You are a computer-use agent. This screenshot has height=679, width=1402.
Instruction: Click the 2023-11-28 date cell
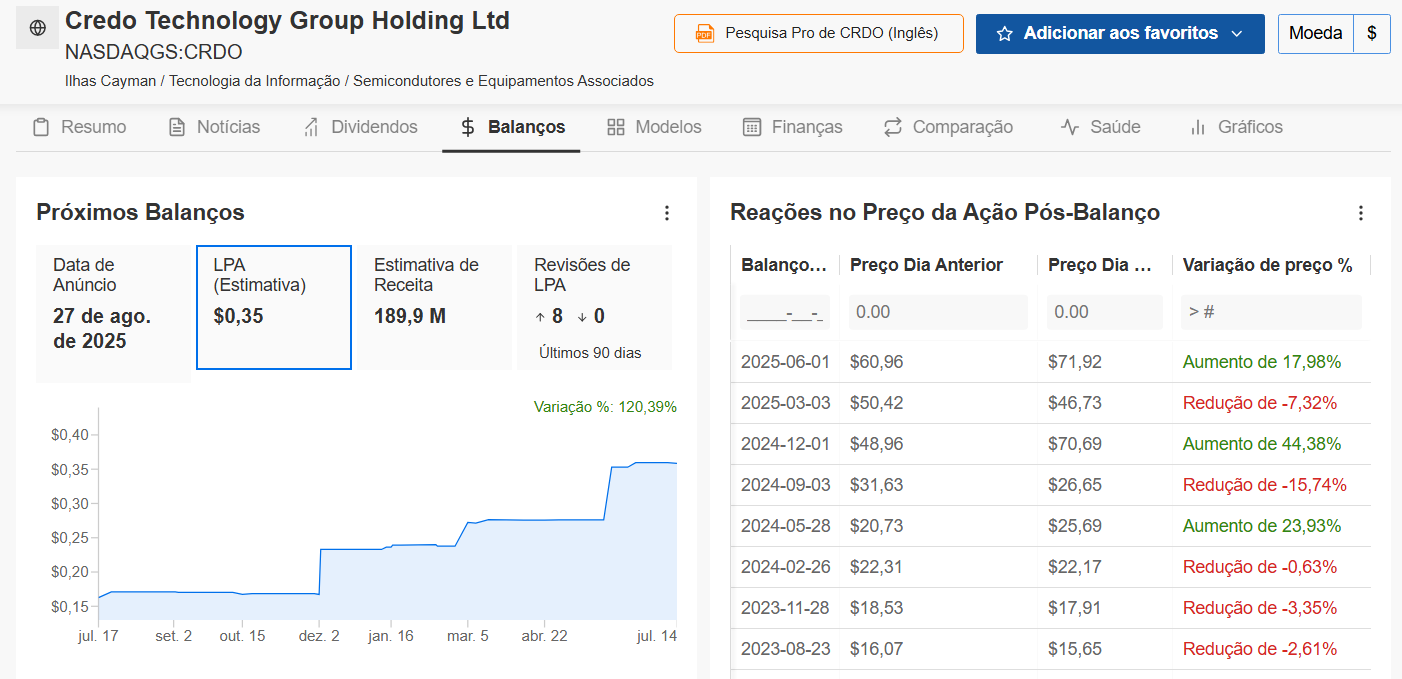[785, 608]
